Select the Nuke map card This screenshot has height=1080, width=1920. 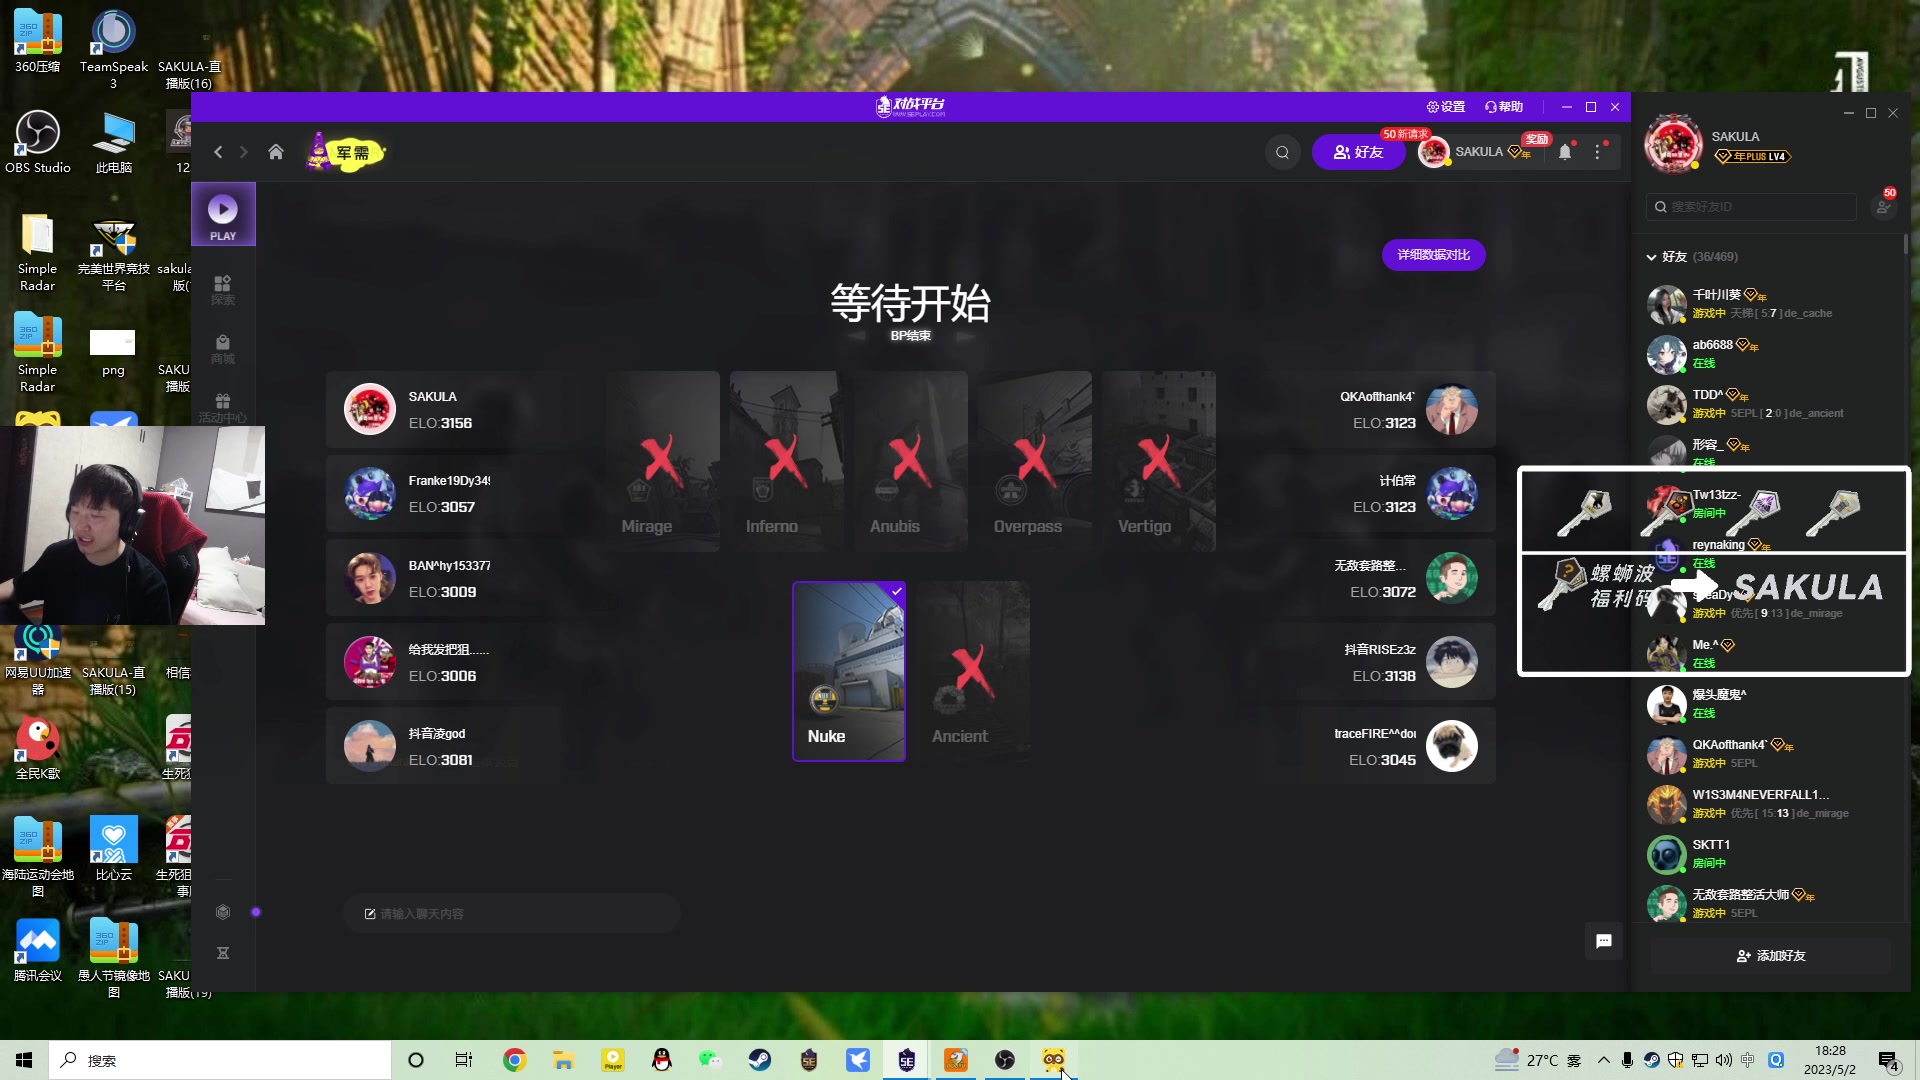[x=849, y=671]
